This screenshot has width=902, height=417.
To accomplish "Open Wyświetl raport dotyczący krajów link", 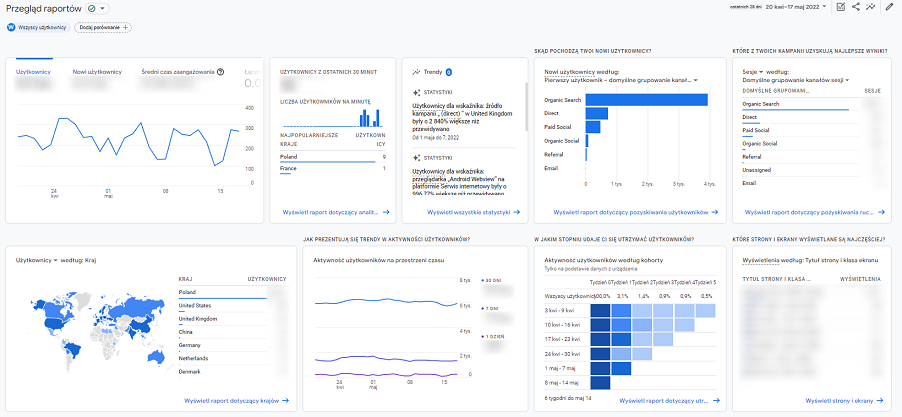I will tap(237, 400).
